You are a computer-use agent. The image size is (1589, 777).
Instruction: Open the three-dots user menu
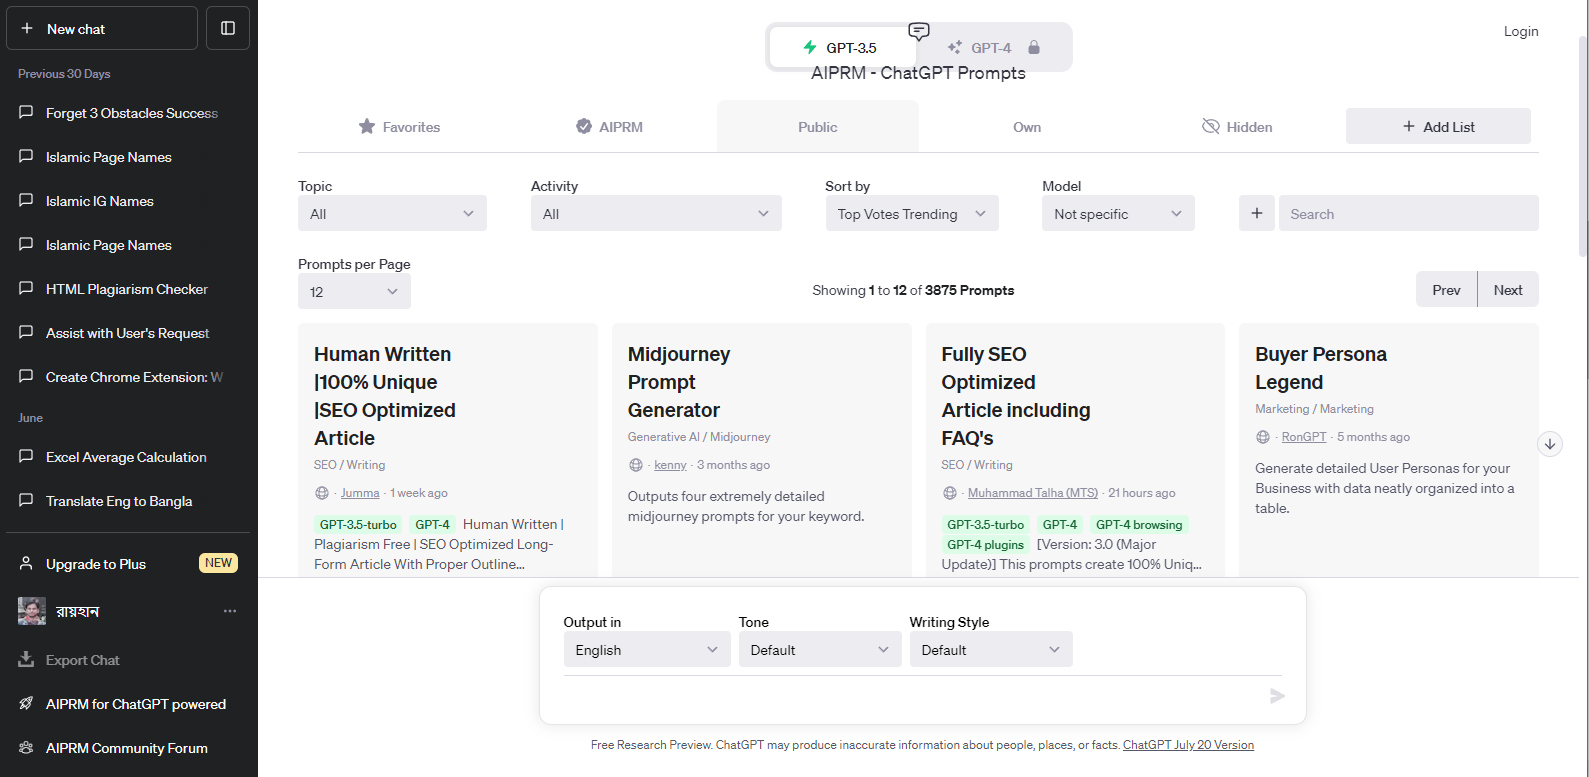(x=230, y=611)
